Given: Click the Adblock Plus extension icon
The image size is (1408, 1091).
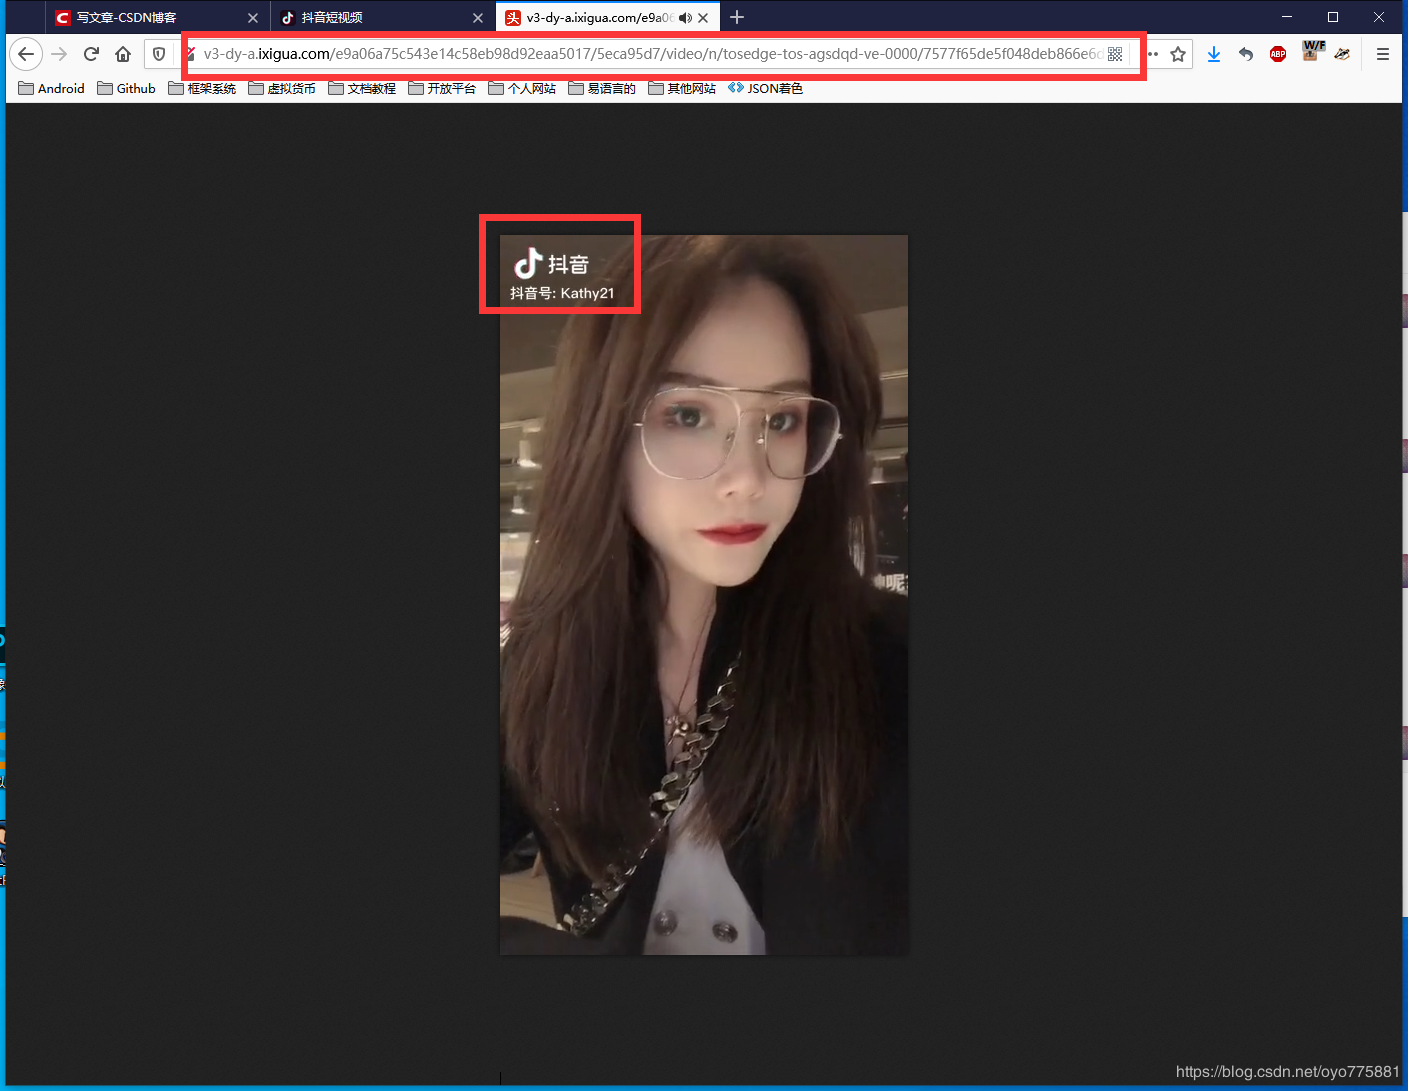Looking at the screenshot, I should pyautogui.click(x=1277, y=54).
